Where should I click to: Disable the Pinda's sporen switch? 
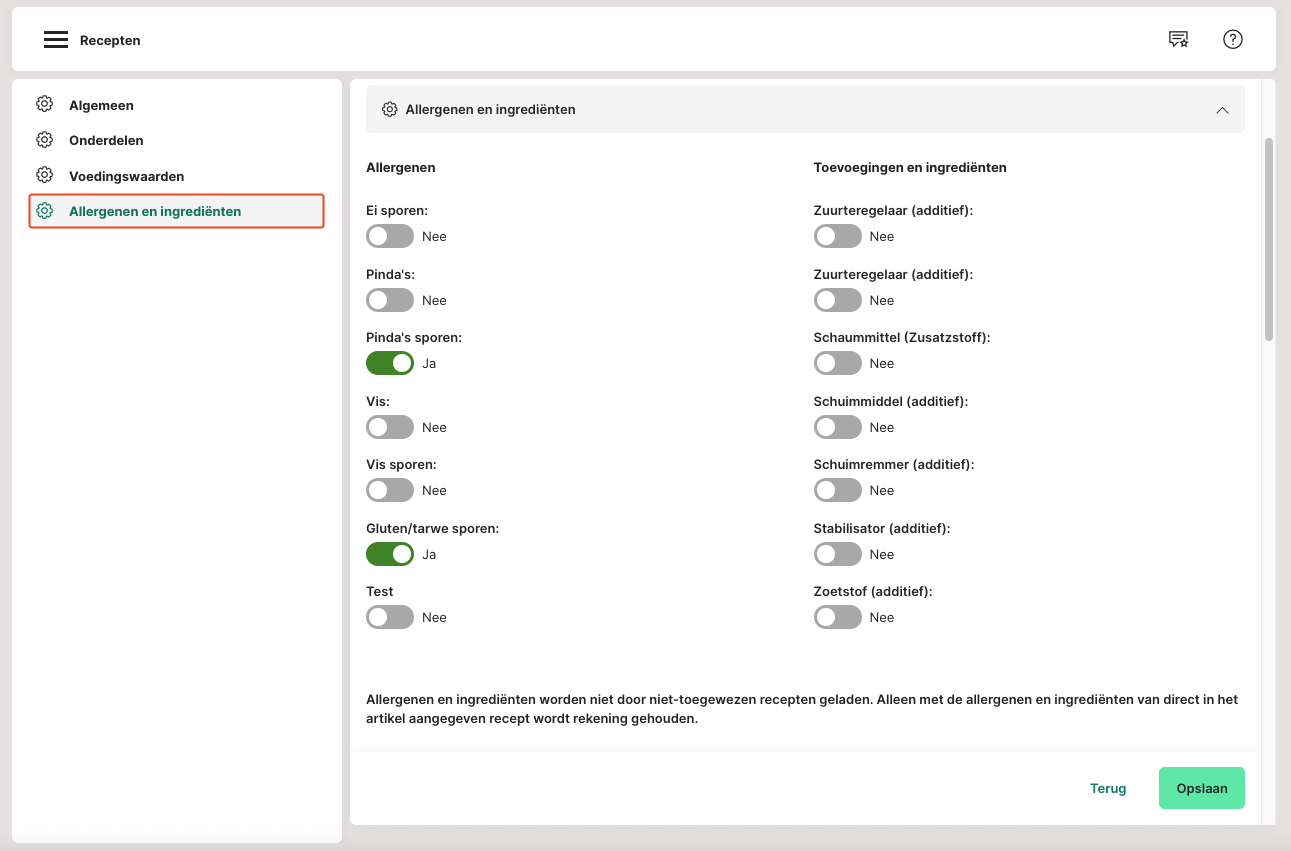pyautogui.click(x=390, y=363)
